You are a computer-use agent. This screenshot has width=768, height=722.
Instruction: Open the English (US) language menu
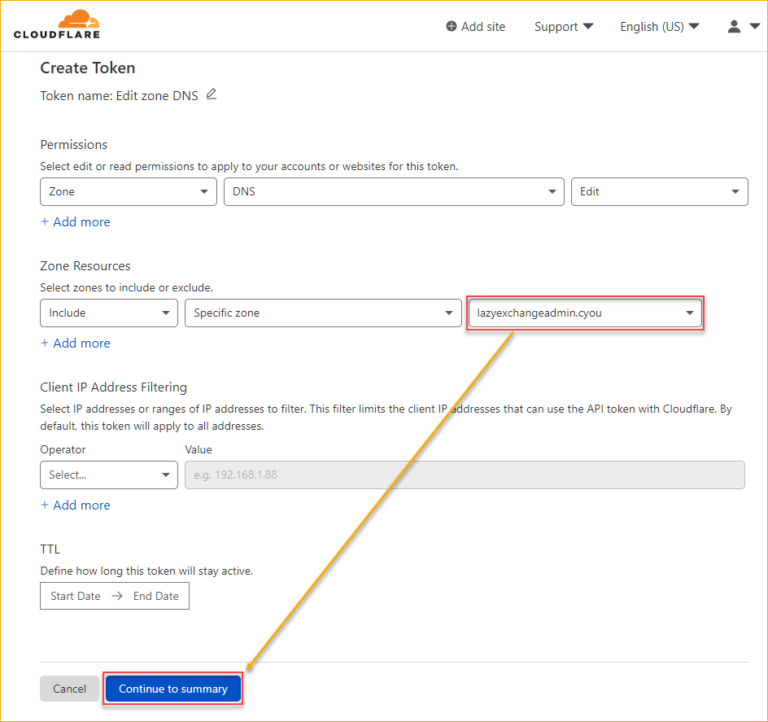[659, 26]
